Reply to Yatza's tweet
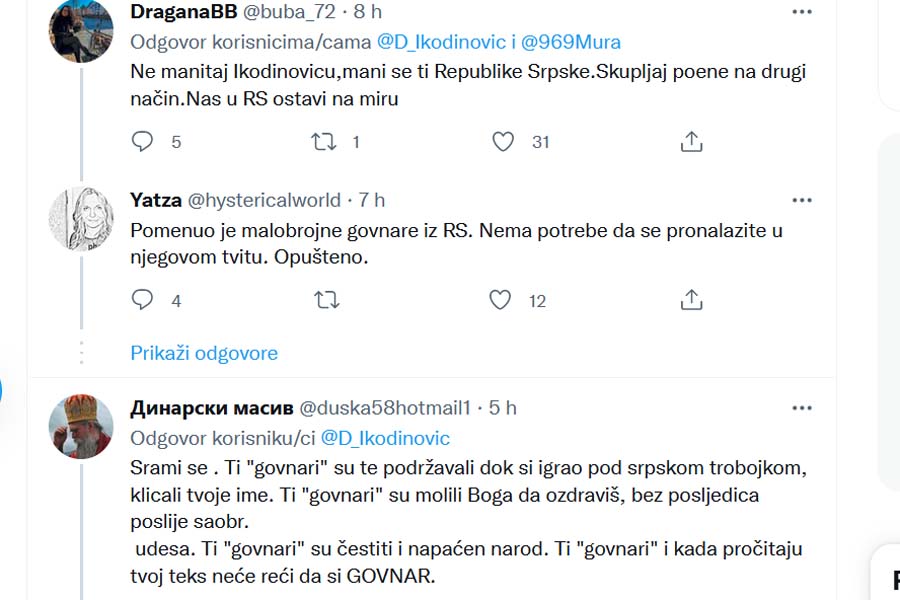Image resolution: width=900 pixels, height=600 pixels. tap(143, 300)
